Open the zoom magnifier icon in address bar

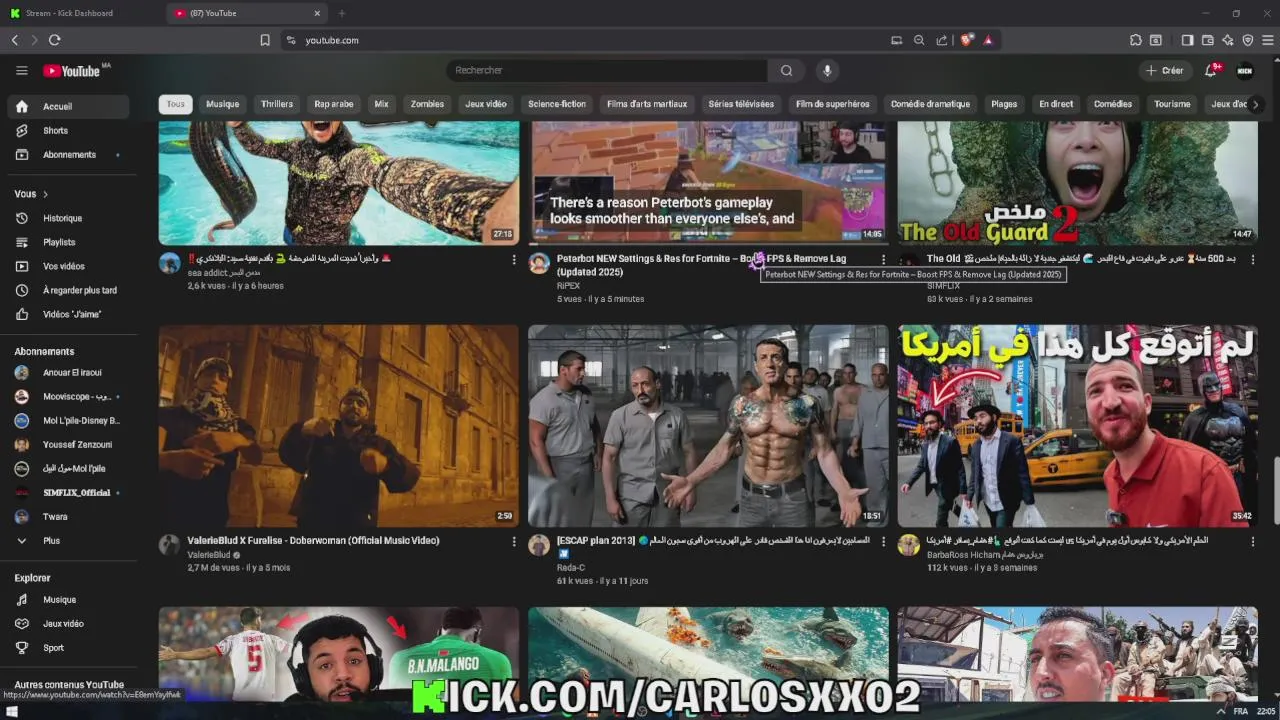click(919, 40)
